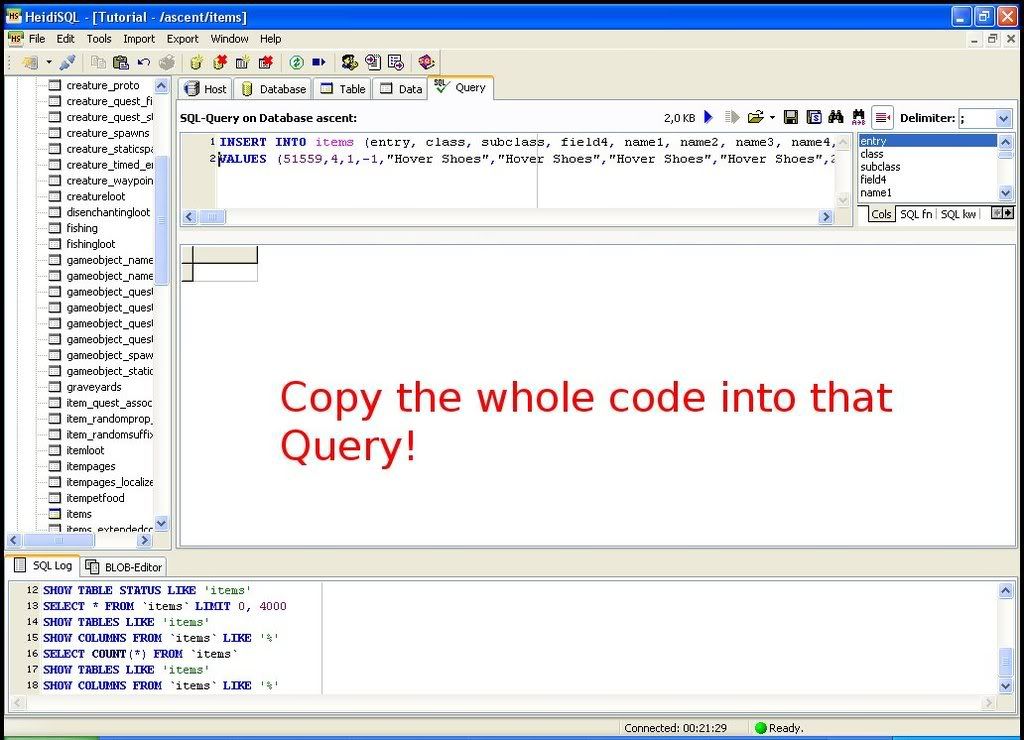The image size is (1024, 740).
Task: Run the query with blue play arrow
Action: [709, 118]
